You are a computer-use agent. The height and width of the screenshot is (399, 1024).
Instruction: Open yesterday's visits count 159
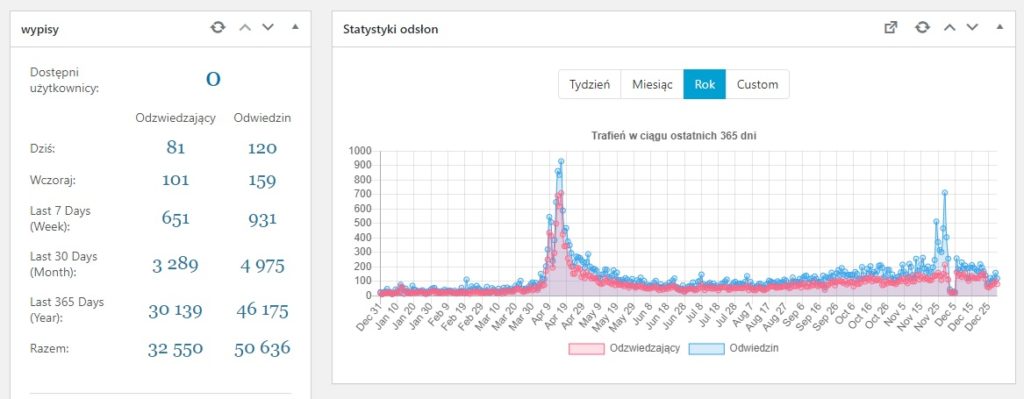point(263,181)
